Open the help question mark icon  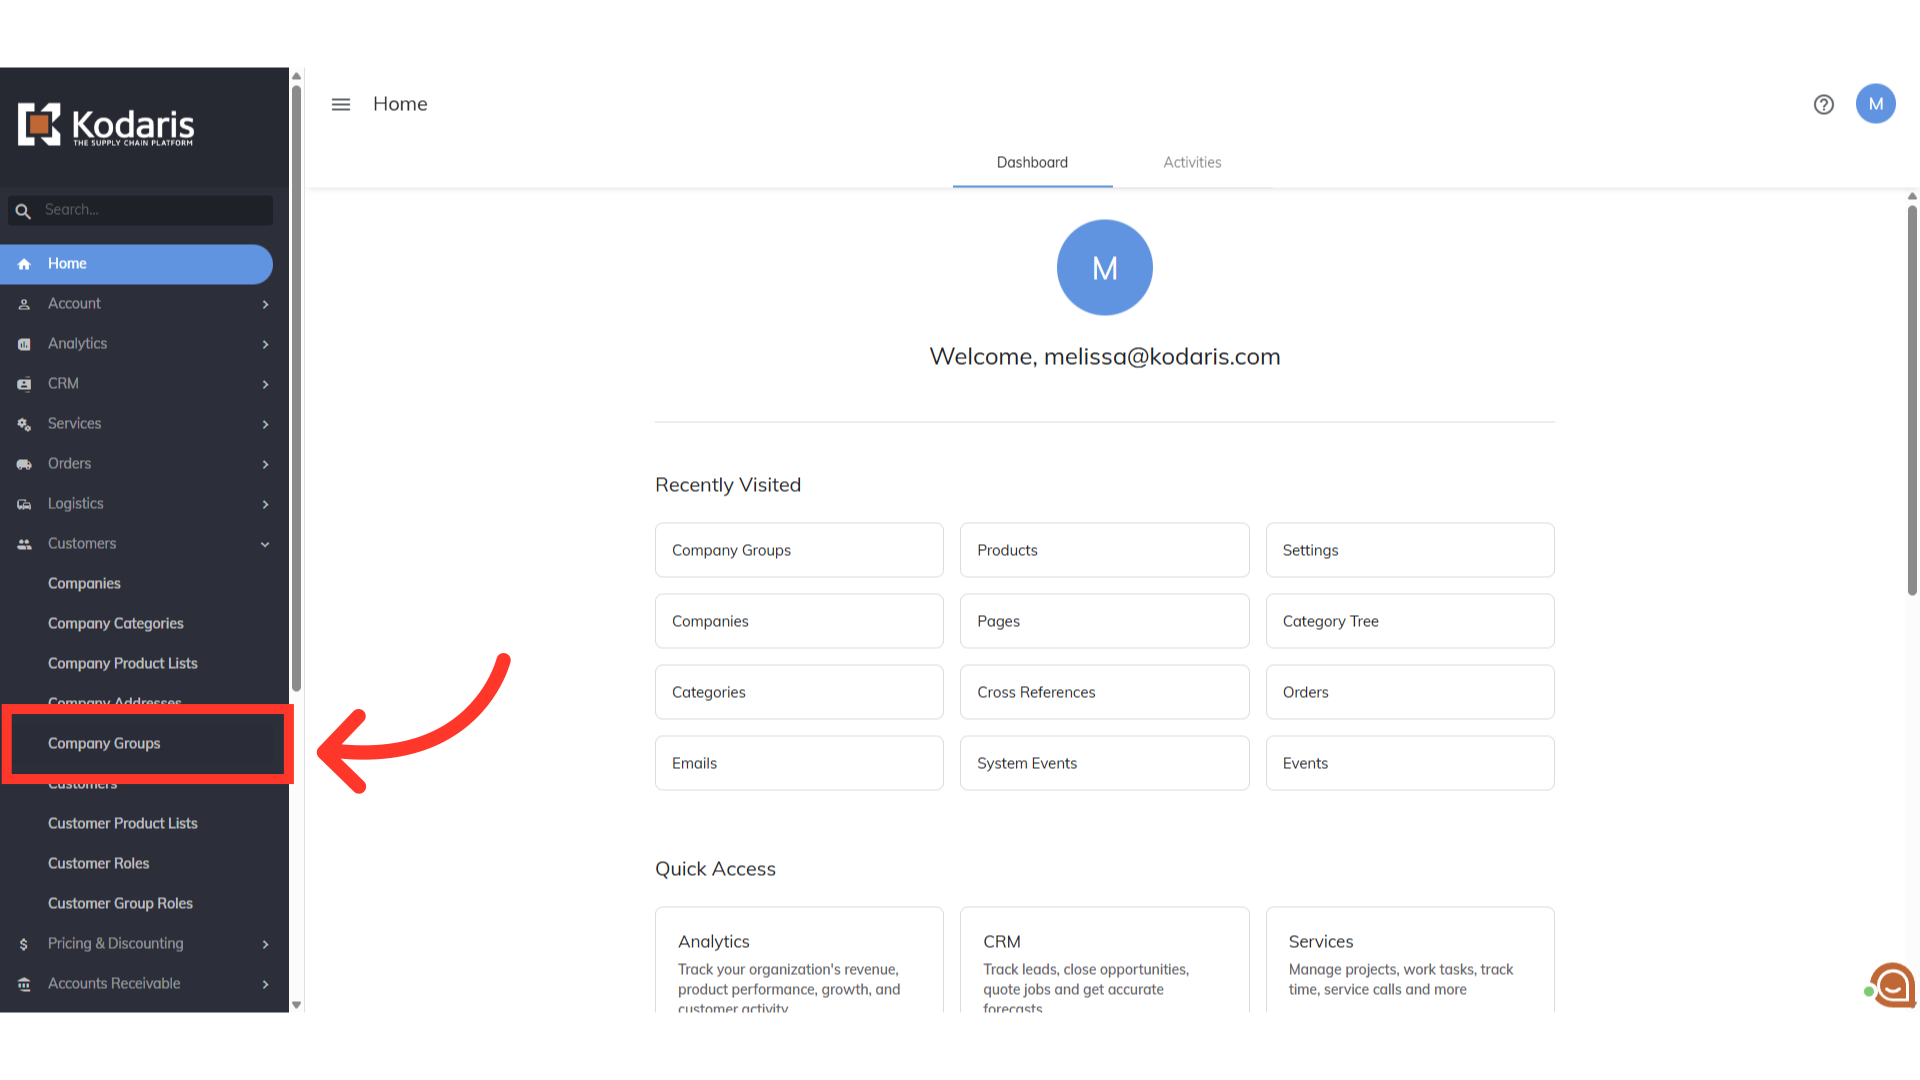[x=1823, y=104]
